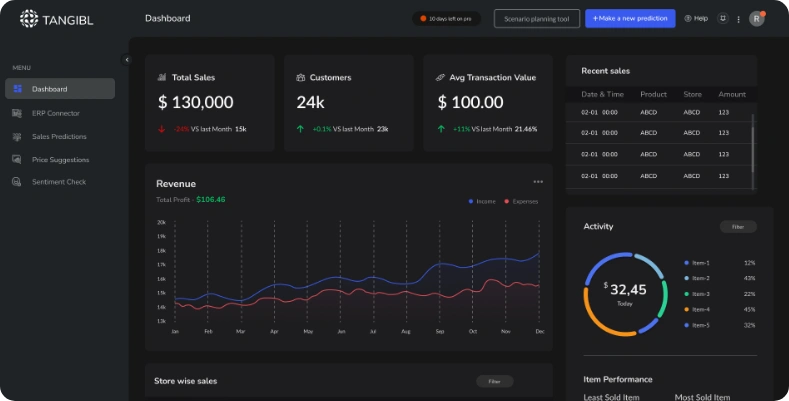Click the Sales Predictions sidebar icon
The height and width of the screenshot is (401, 789).
click(17, 136)
